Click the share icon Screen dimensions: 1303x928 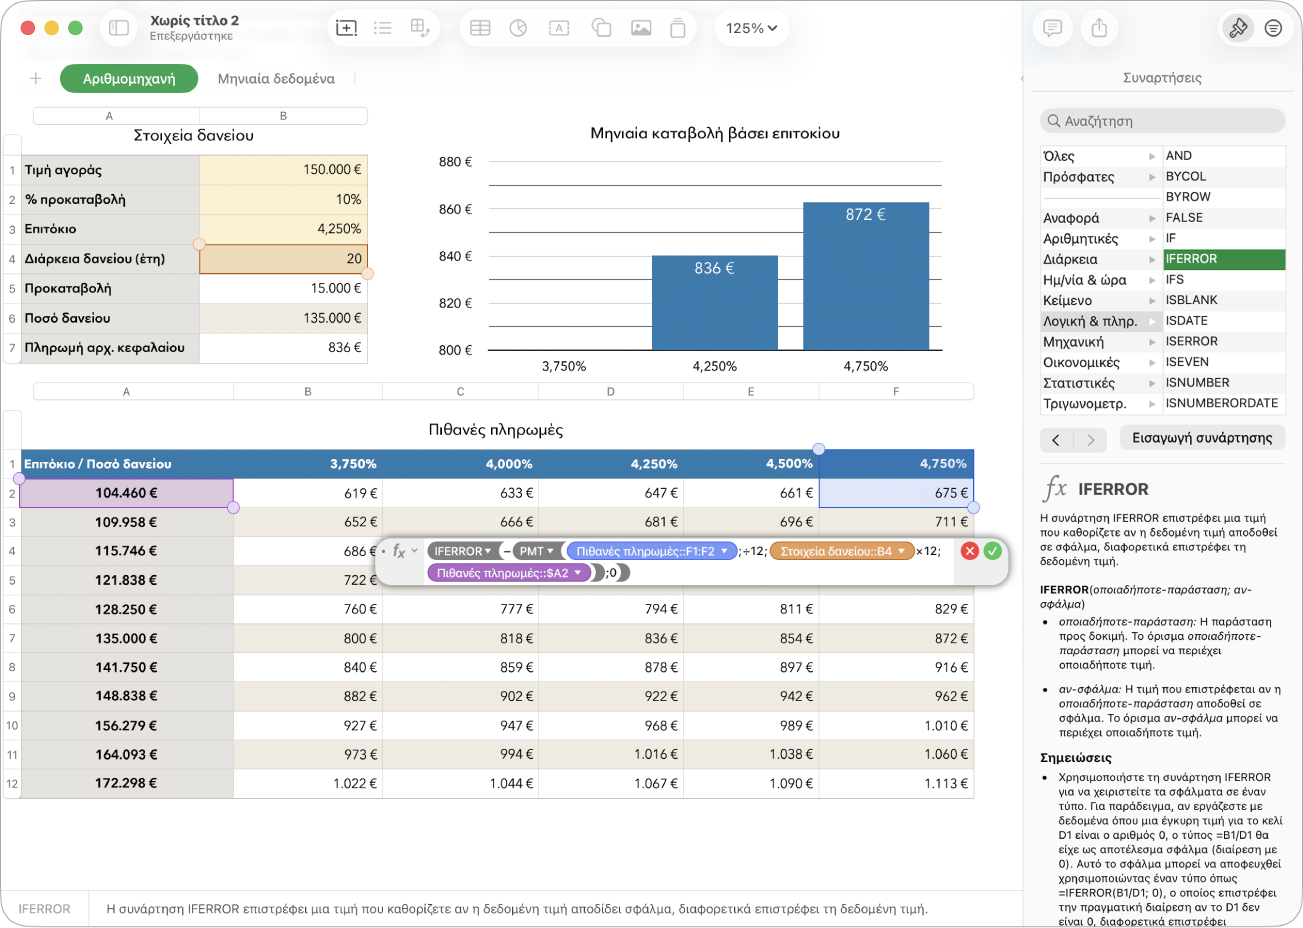(1099, 28)
